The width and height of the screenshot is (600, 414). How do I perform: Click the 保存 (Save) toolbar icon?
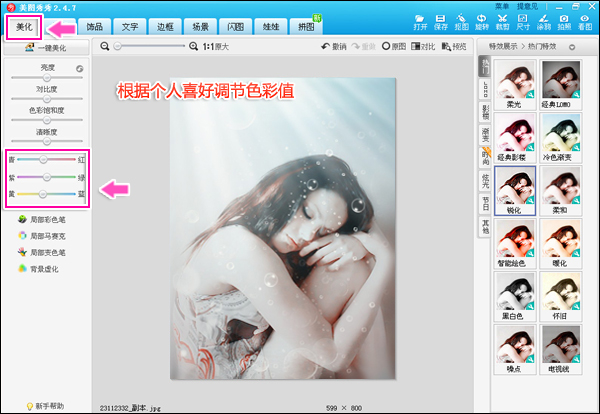point(442,22)
